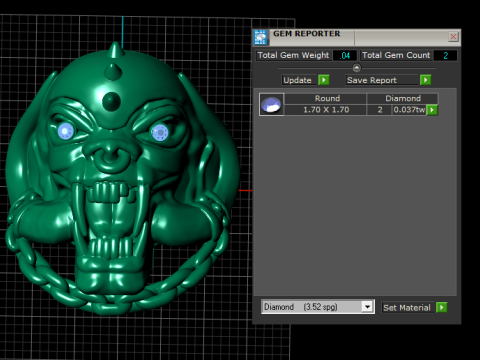Image resolution: width=480 pixels, height=360 pixels.
Task: Click the green arrow beside Update
Action: (x=324, y=80)
